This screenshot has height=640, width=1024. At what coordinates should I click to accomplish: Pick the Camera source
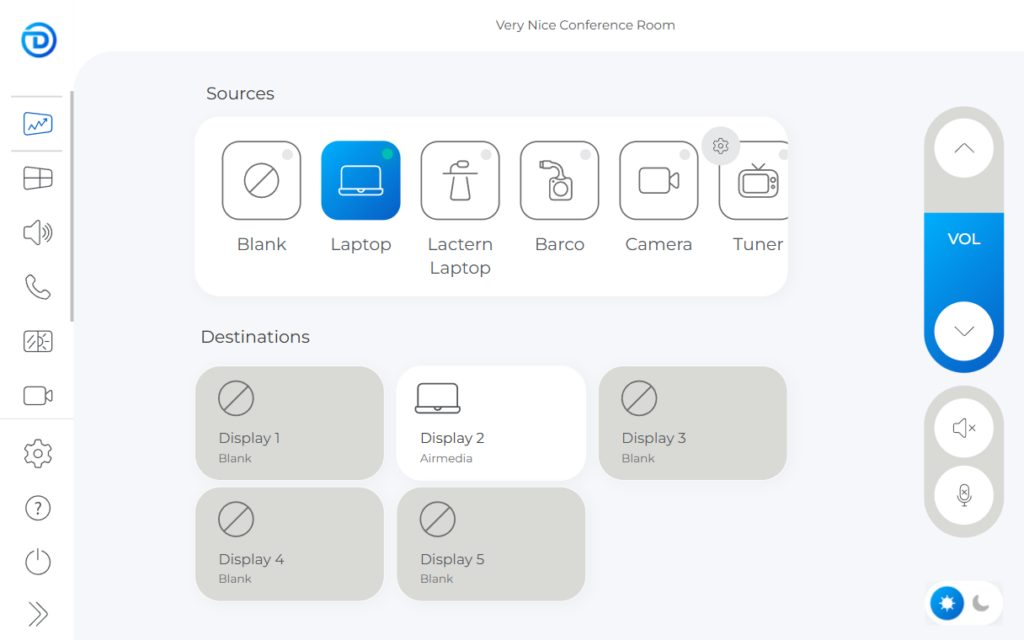[x=659, y=181]
